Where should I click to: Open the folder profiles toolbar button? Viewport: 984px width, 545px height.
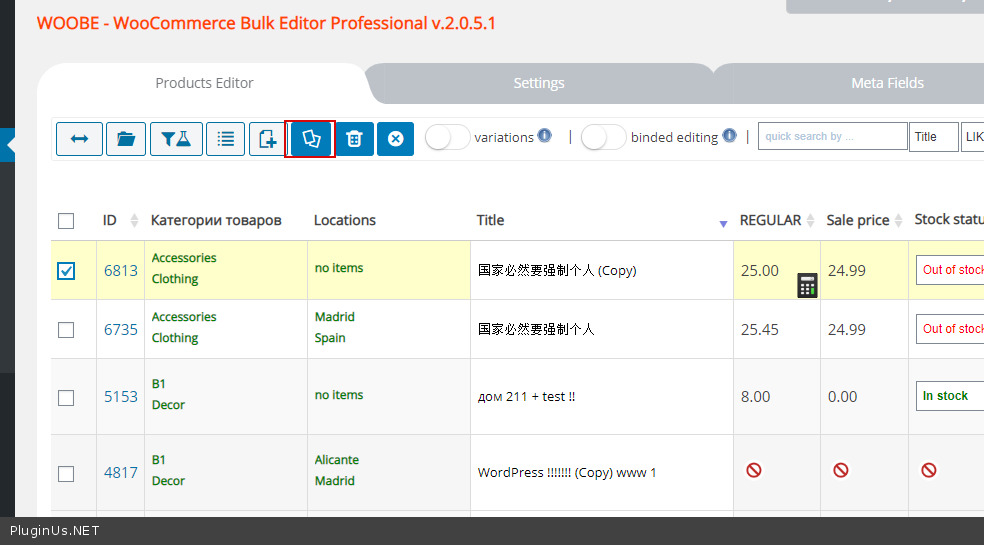(x=126, y=139)
